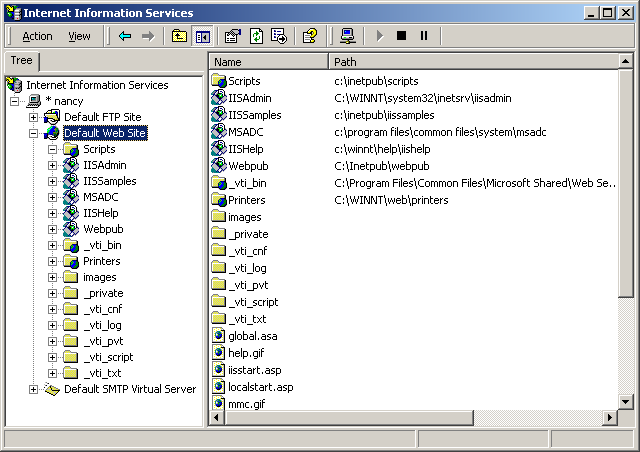Click the help.gif file icon
Screen dimensions: 640x452
[219, 353]
